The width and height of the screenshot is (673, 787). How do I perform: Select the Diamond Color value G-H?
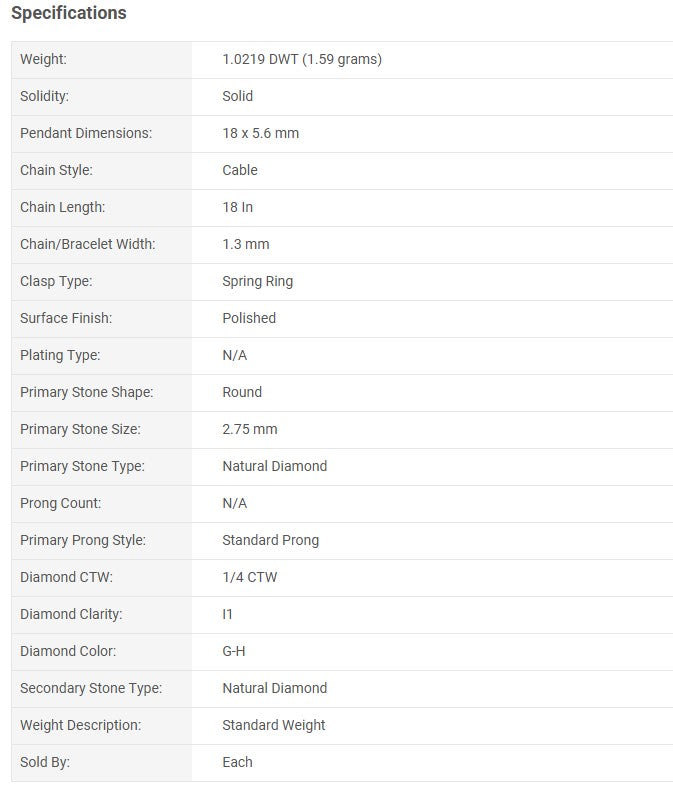pos(234,651)
